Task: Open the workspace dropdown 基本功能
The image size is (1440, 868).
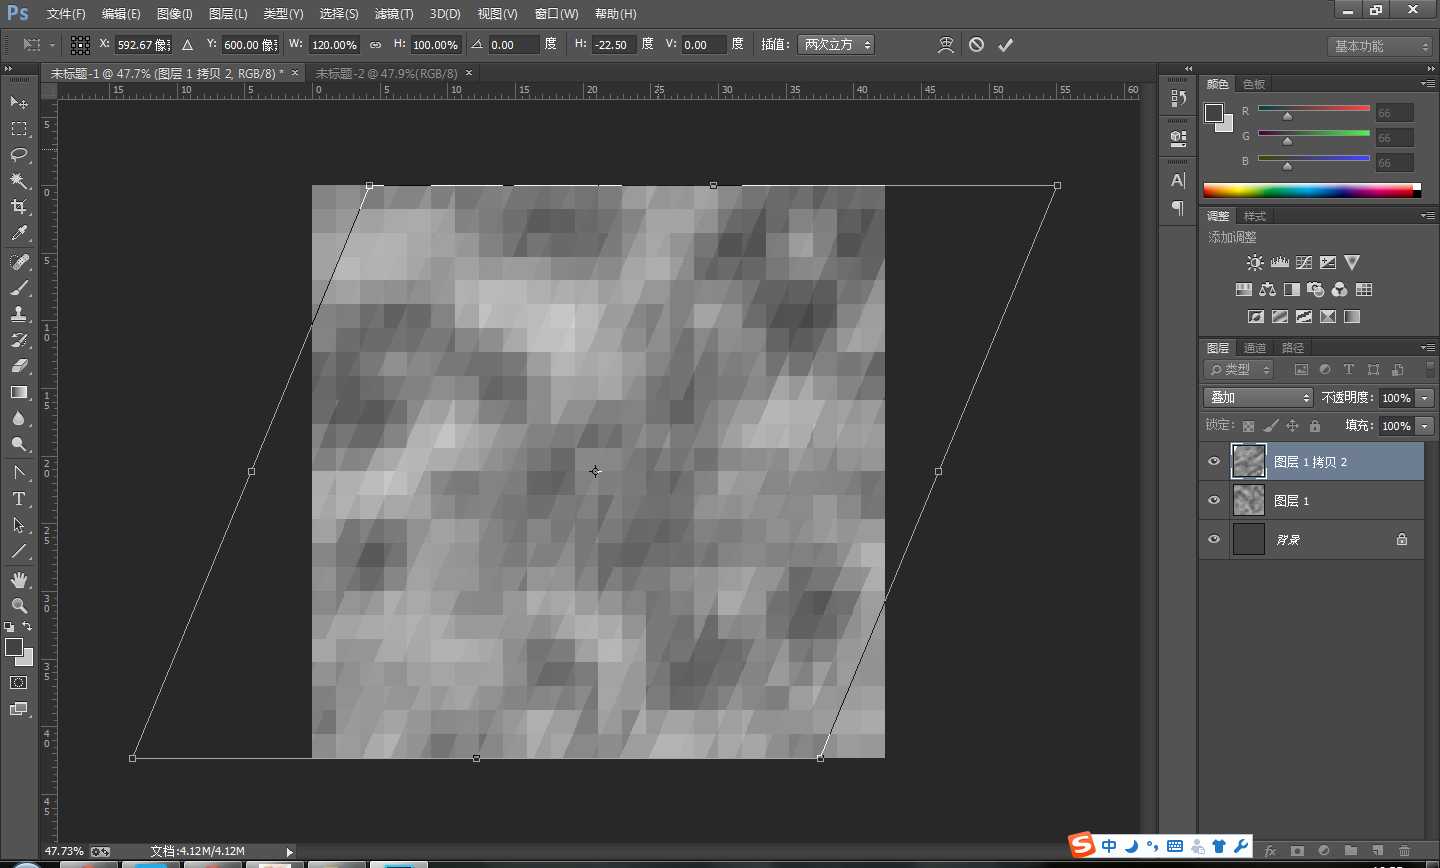Action: [x=1382, y=46]
